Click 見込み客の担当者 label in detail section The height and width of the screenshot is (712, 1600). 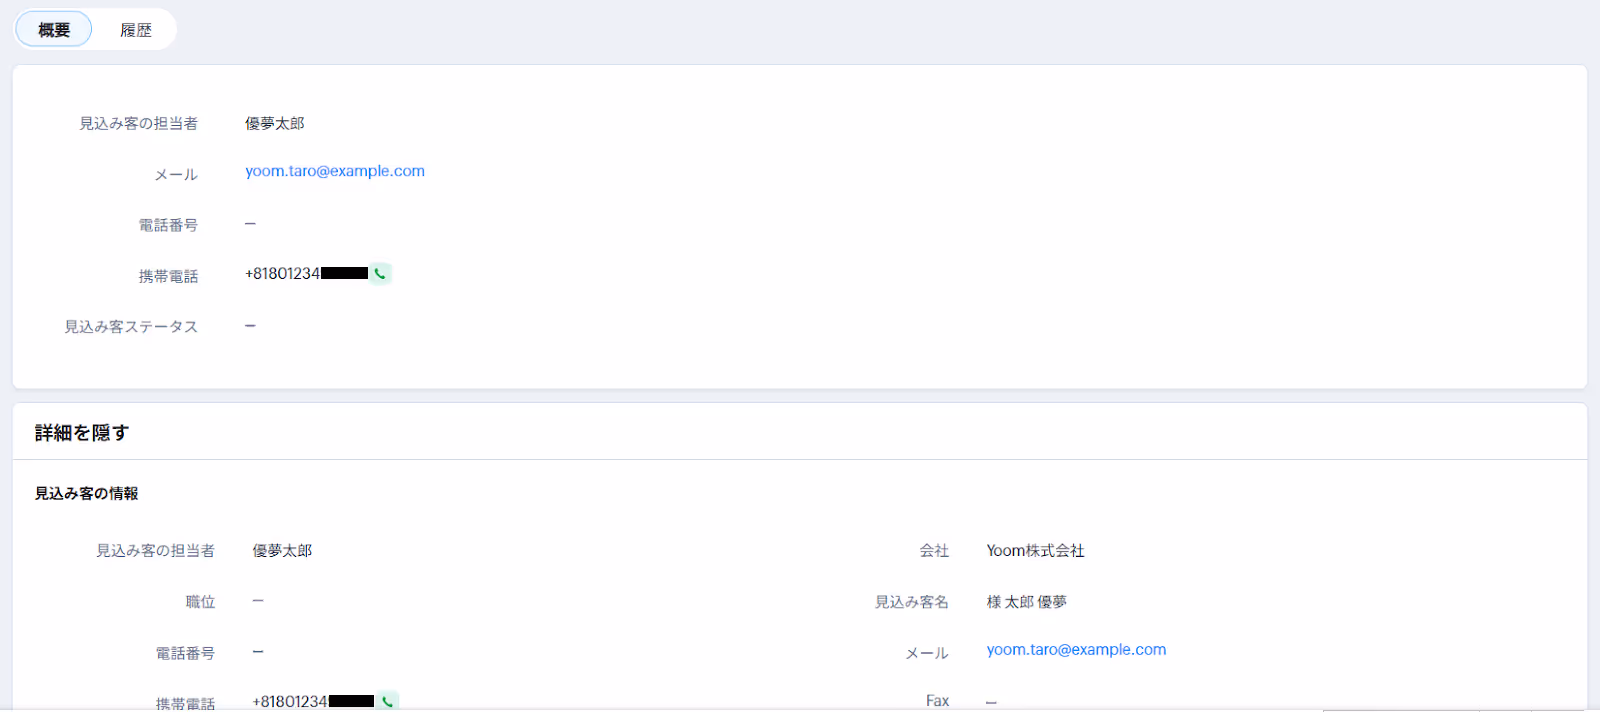point(155,551)
